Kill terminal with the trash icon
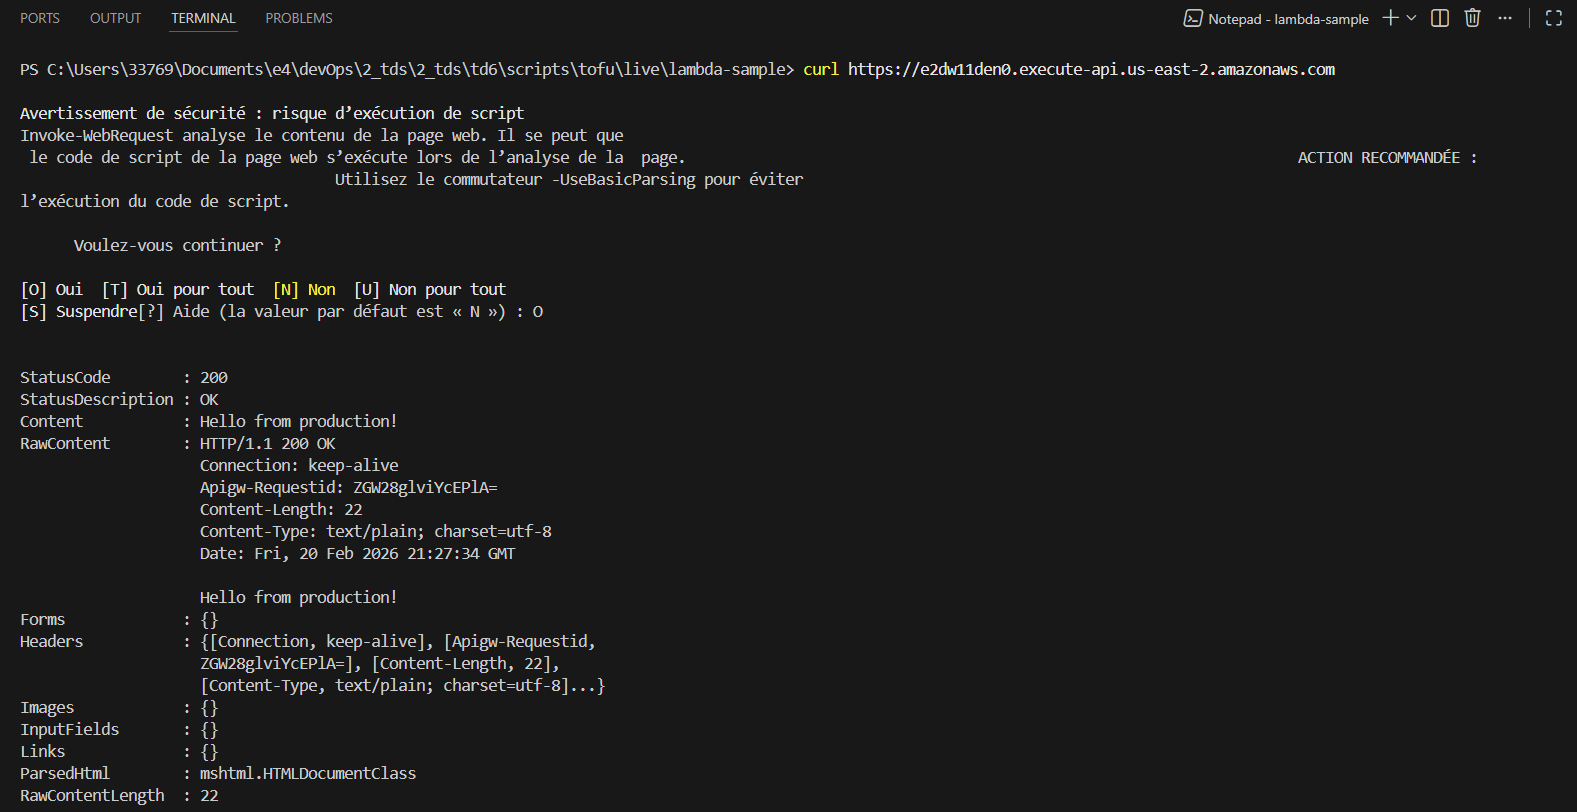Viewport: 1577px width, 812px height. click(1472, 18)
